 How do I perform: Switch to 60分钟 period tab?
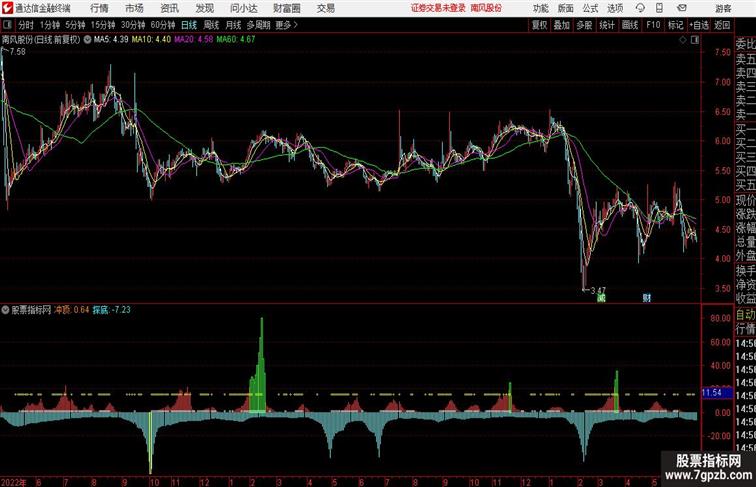point(163,25)
